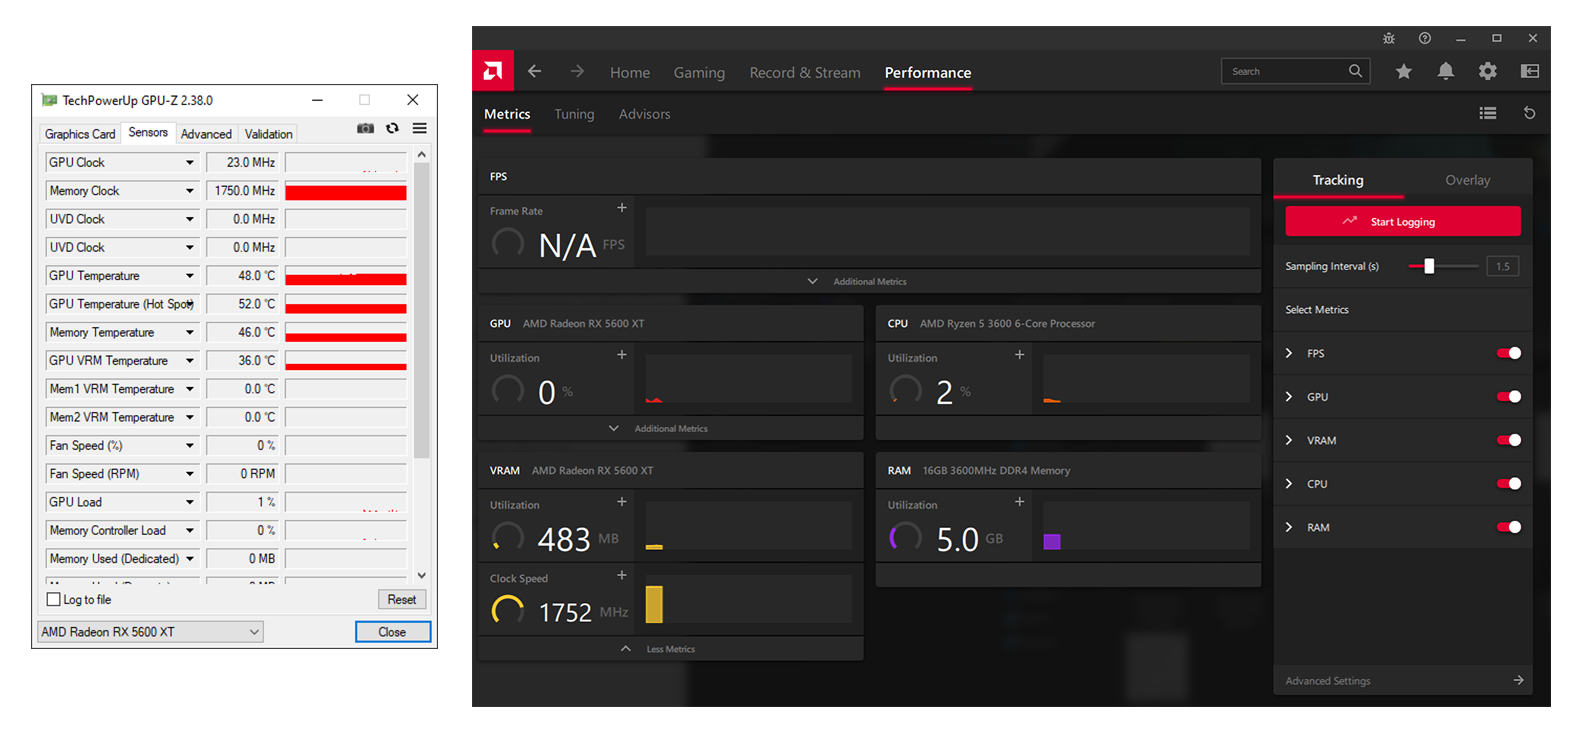This screenshot has width=1588, height=732.
Task: Click the GPU-Z title bar app icon
Action: [x=49, y=100]
